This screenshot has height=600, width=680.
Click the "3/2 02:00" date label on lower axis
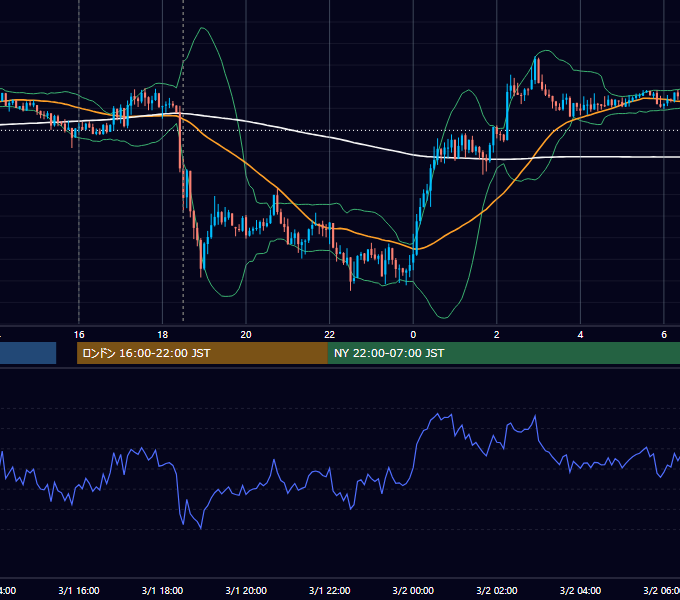pyautogui.click(x=497, y=590)
